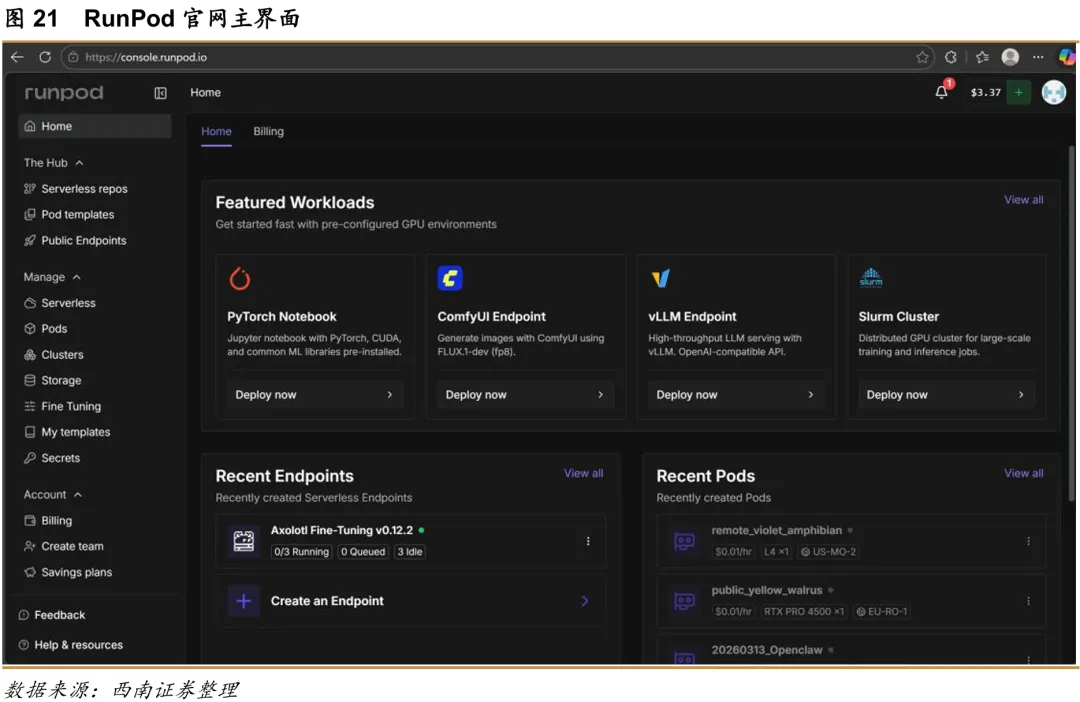Click Create an Endpoint
This screenshot has height=702, width=1080.
411,601
